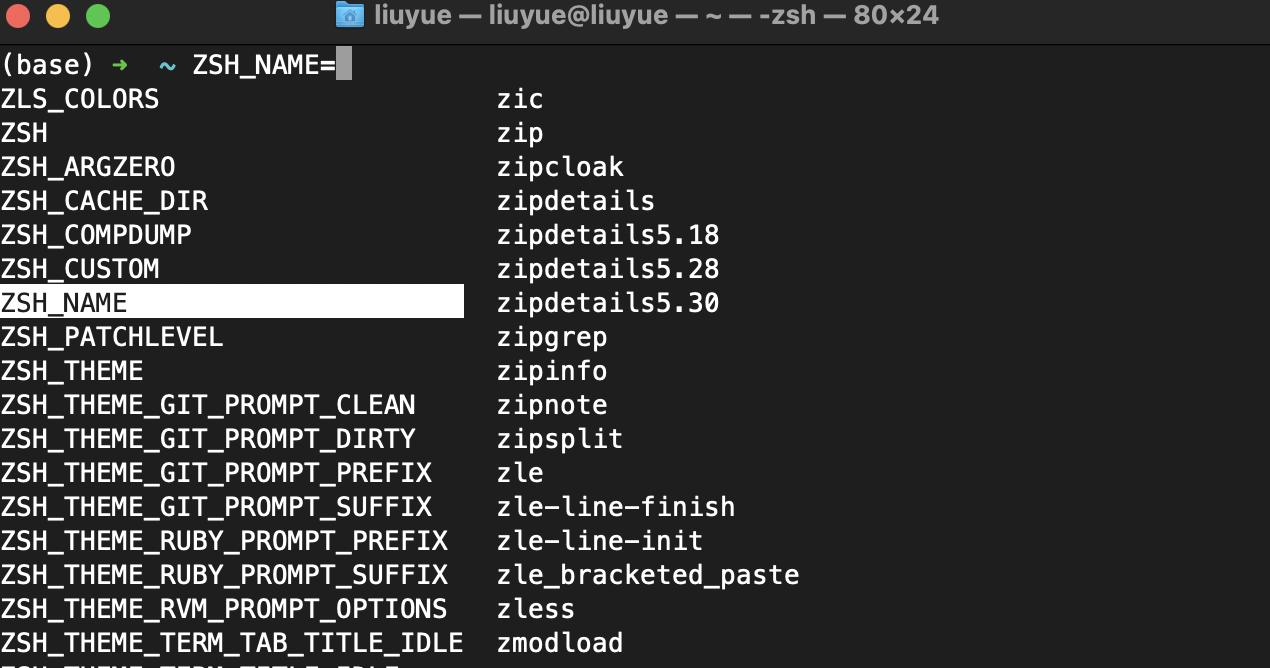
Task: Choose ZLS_COLORS from the completion list
Action: [80, 99]
